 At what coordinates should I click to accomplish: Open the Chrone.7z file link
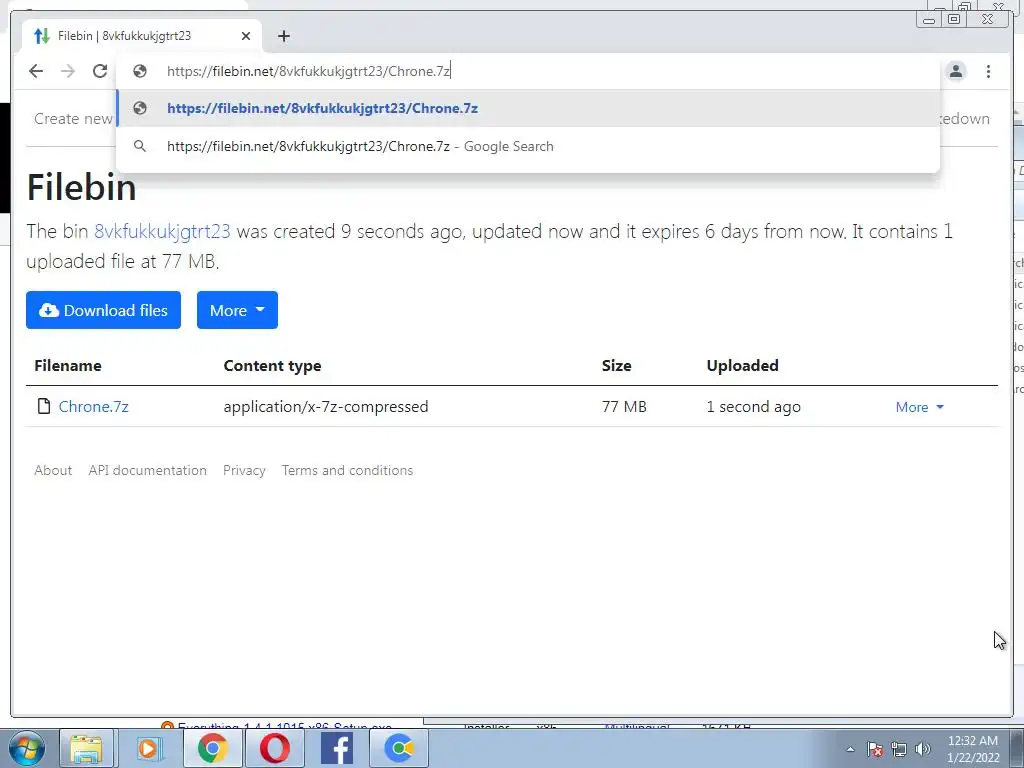tap(93, 407)
